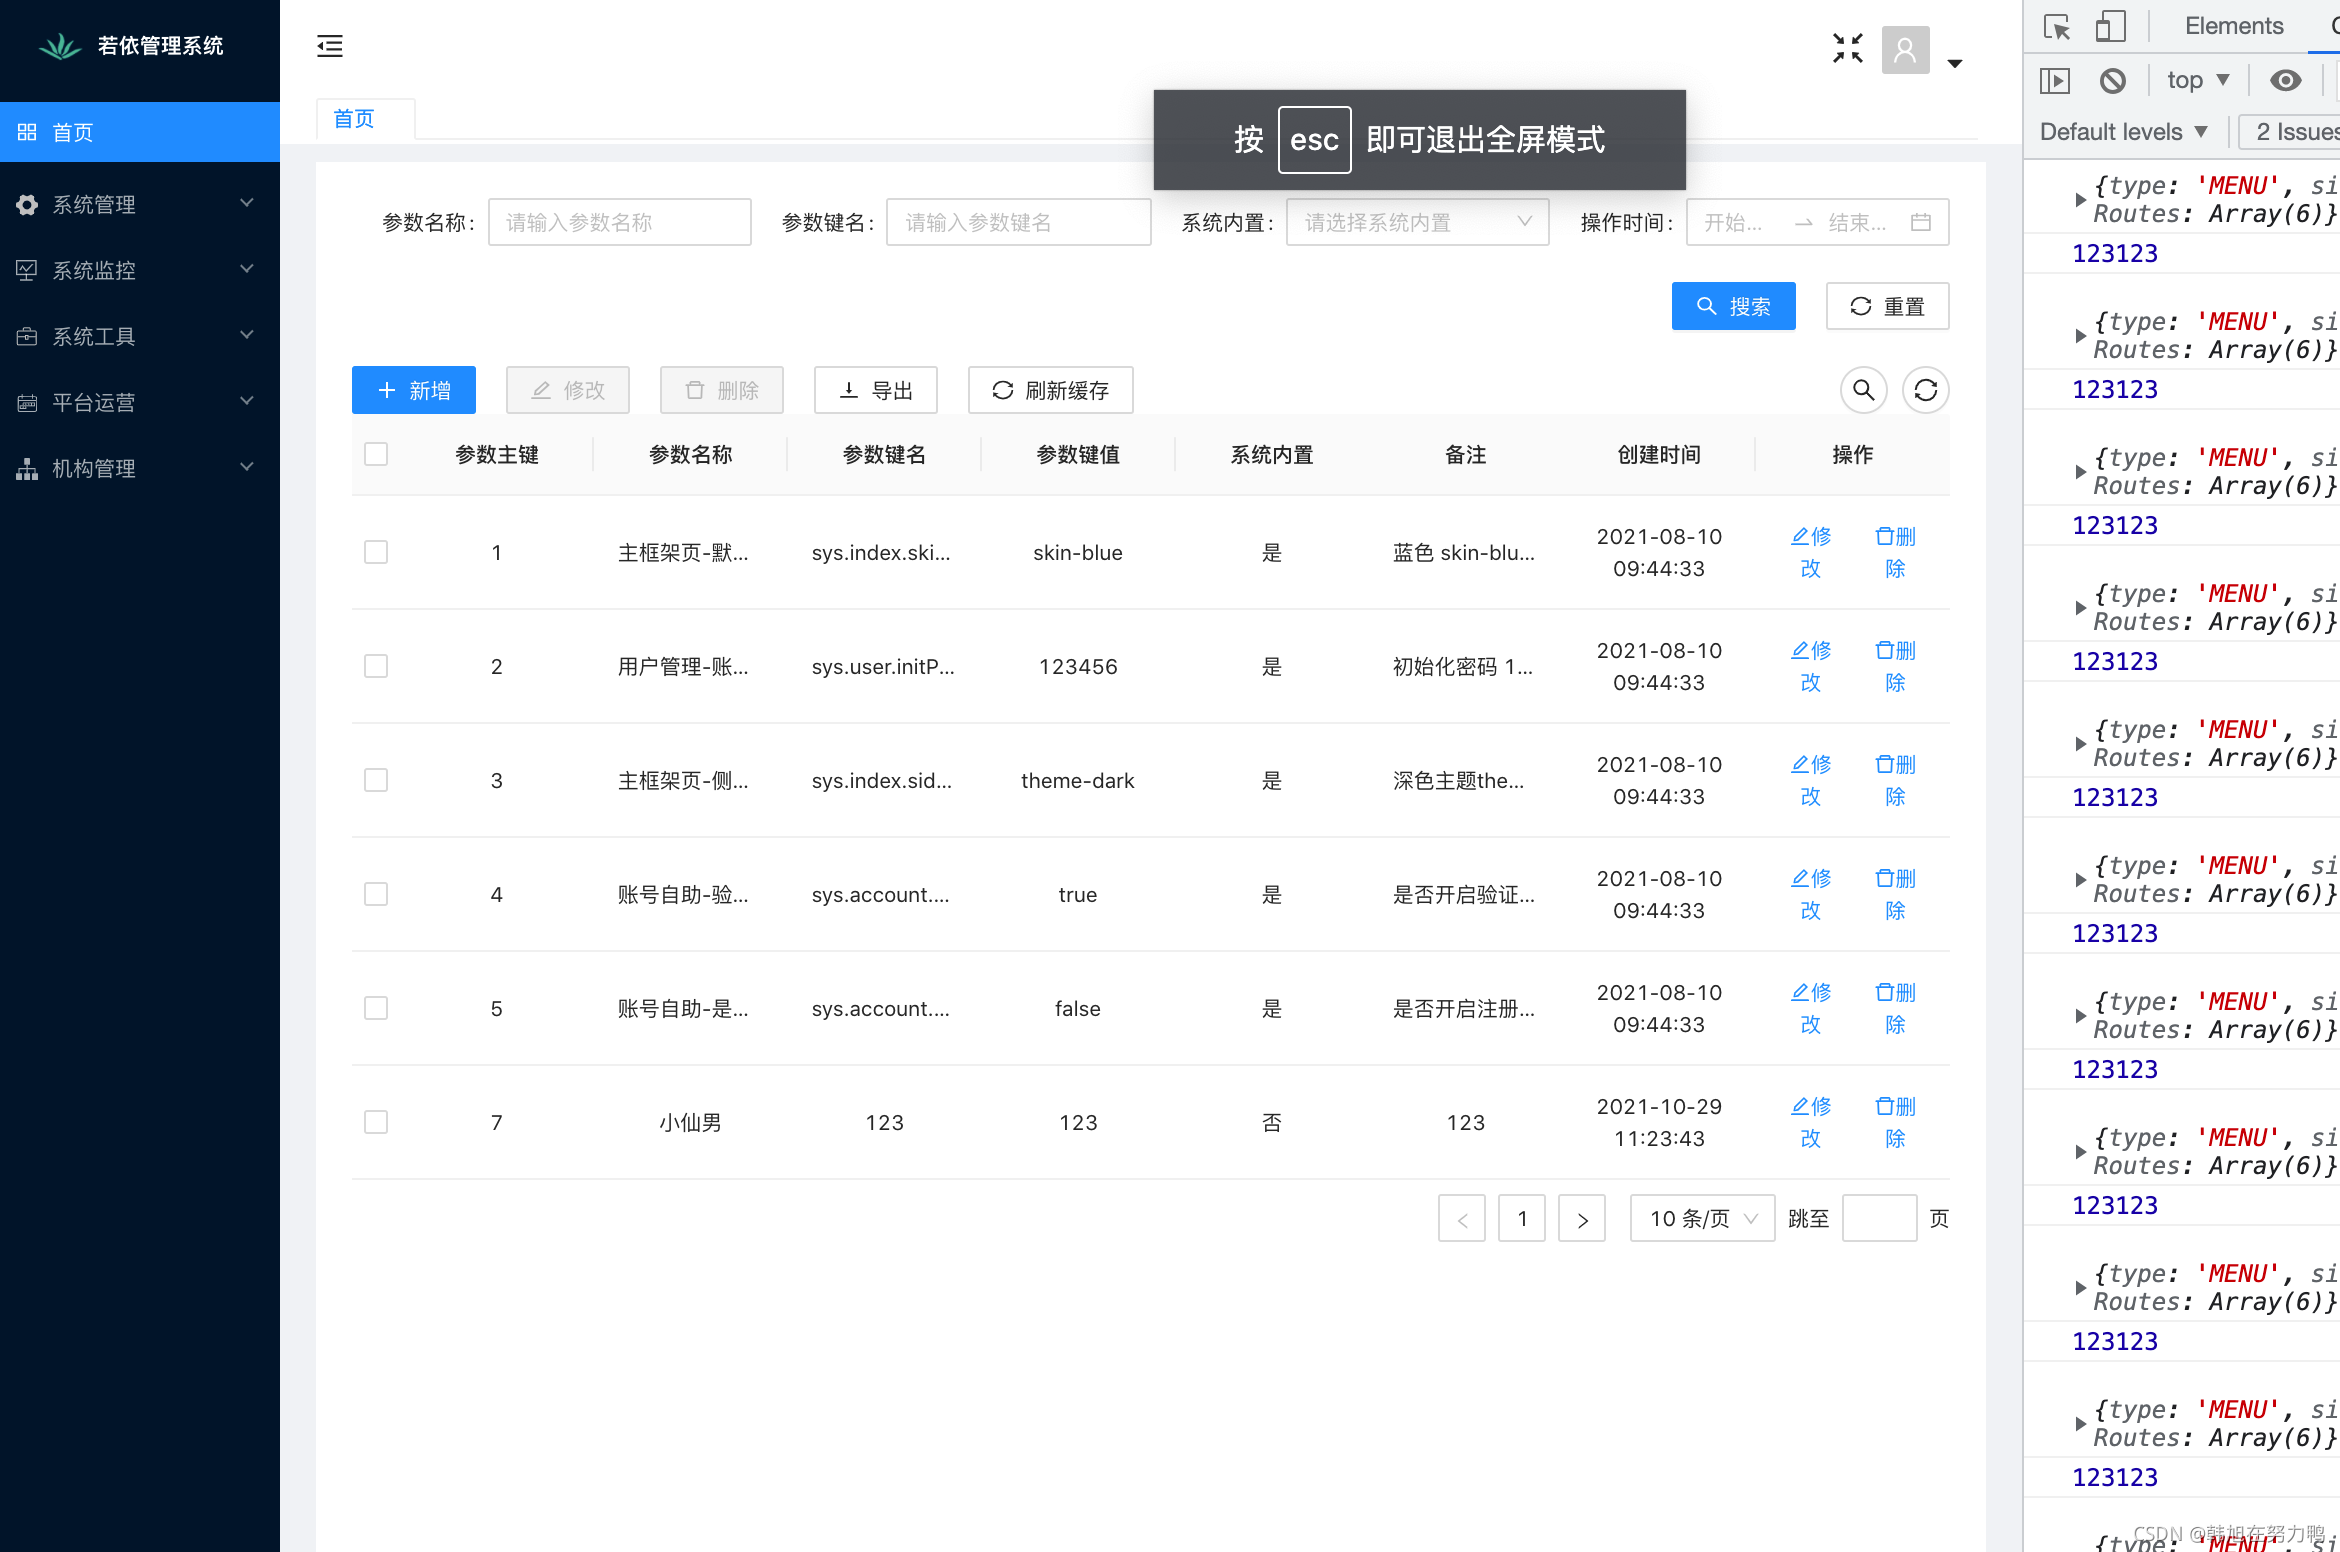The height and width of the screenshot is (1552, 2340).
Task: Open the 系统内置 dropdown selector
Action: (1417, 222)
